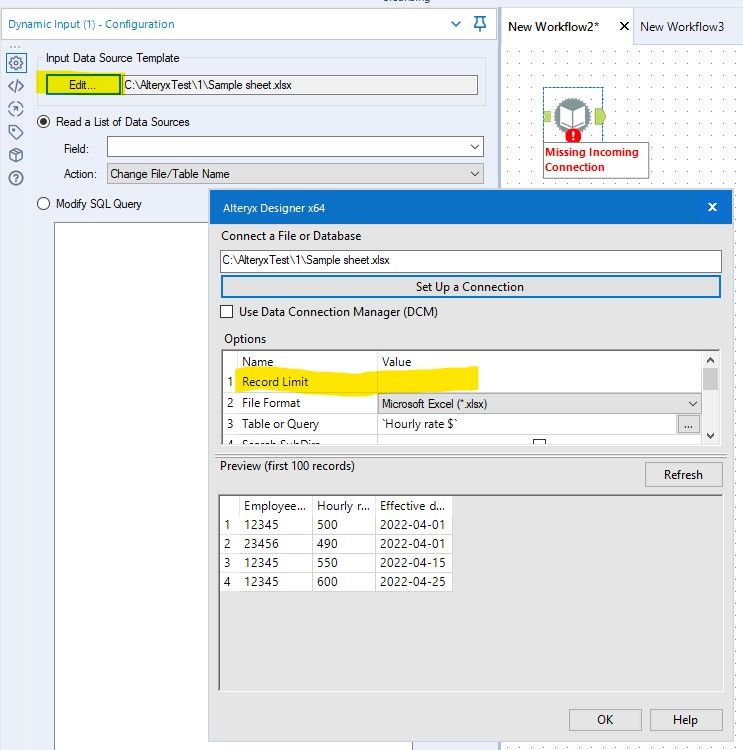
Task: Open the cube icon in the configuration sidebar
Action: point(16,155)
